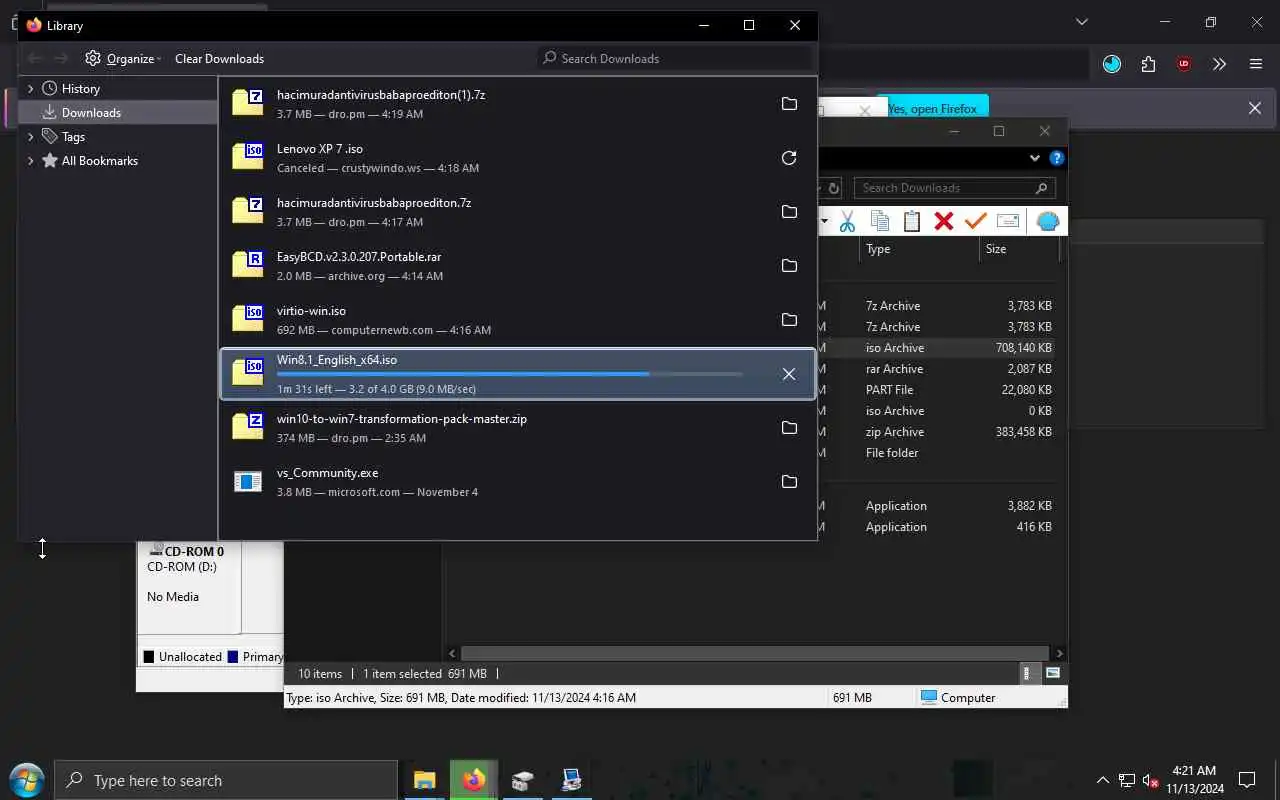The height and width of the screenshot is (800, 1280).
Task: Open the Firefox account icon in the toolbar
Action: tap(1112, 64)
